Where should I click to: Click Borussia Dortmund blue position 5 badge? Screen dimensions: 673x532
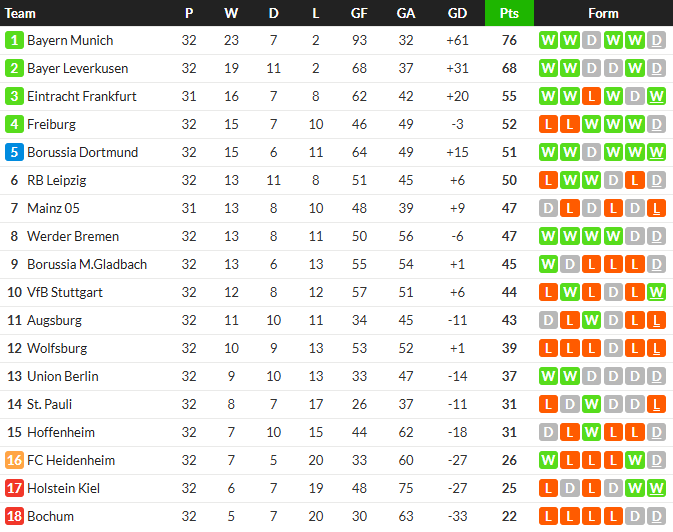[14, 153]
